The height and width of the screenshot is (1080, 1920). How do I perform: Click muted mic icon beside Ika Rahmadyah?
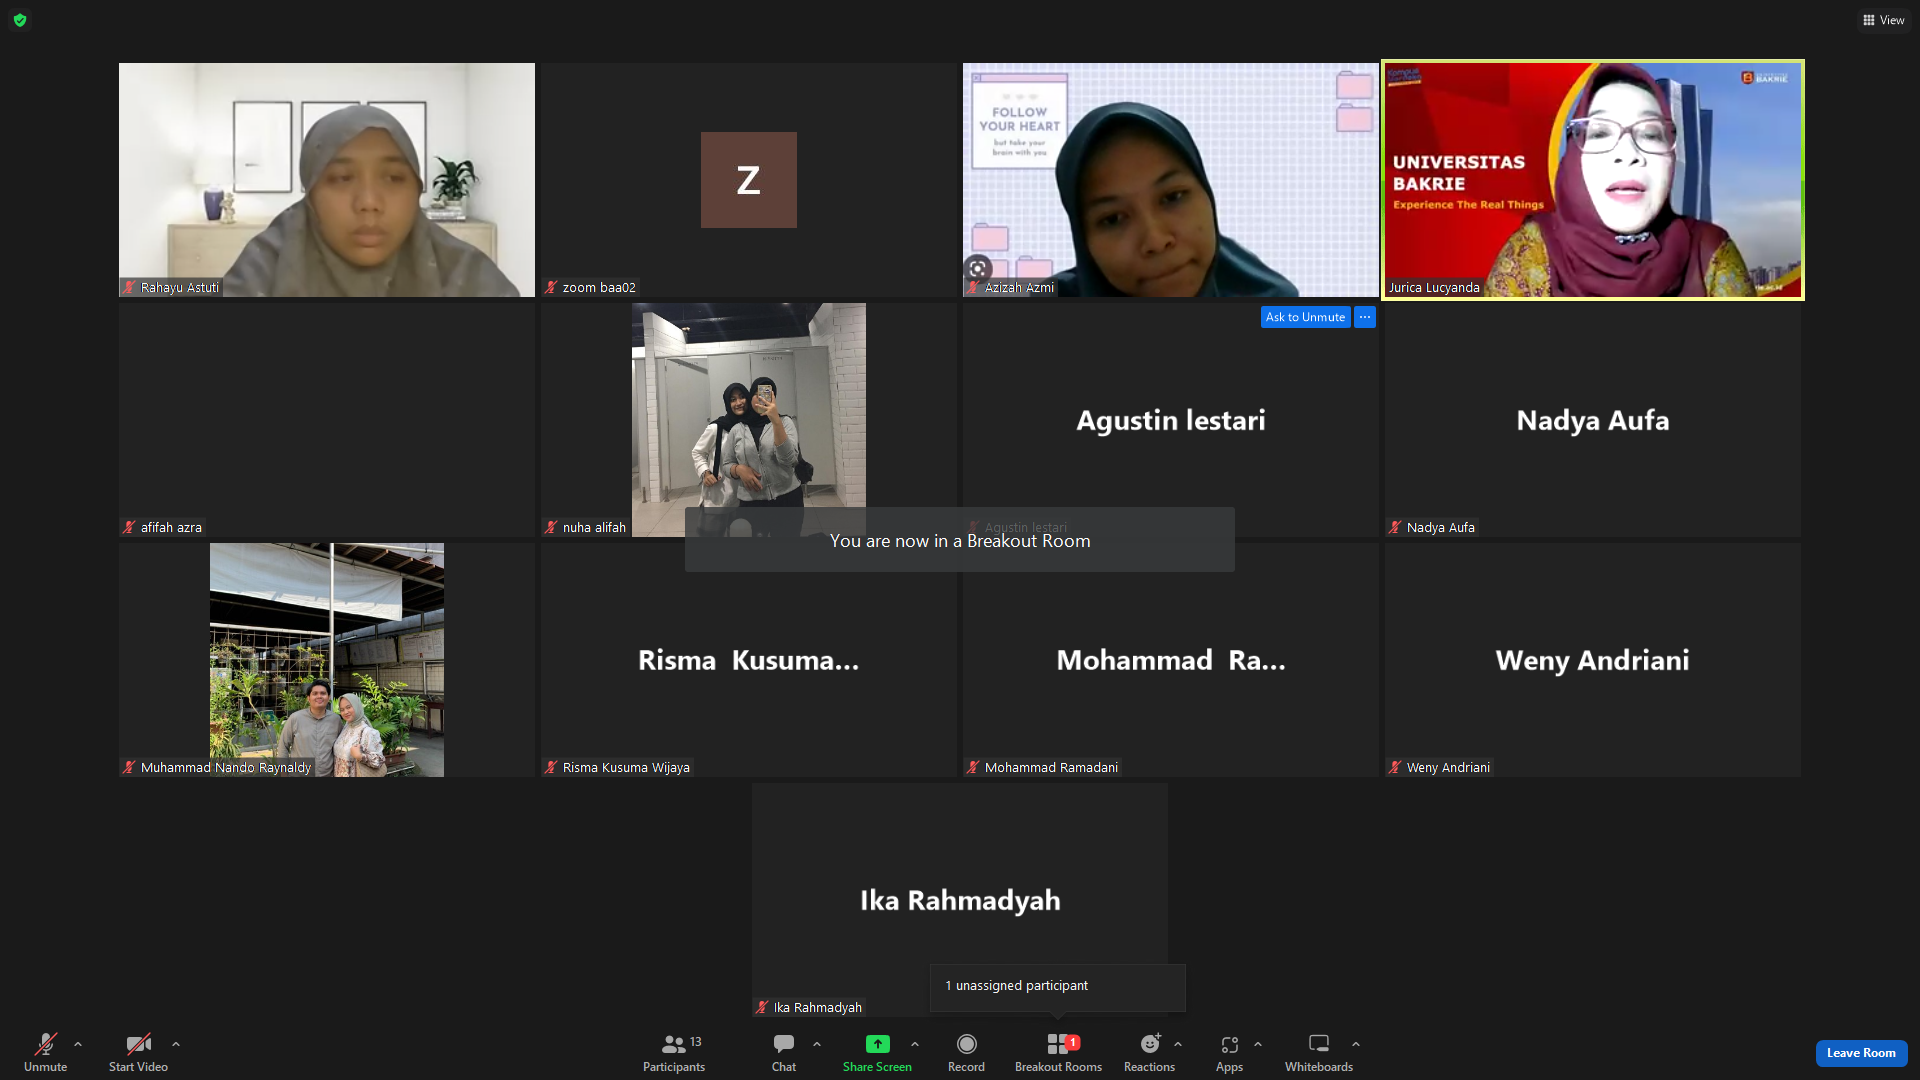click(762, 1008)
